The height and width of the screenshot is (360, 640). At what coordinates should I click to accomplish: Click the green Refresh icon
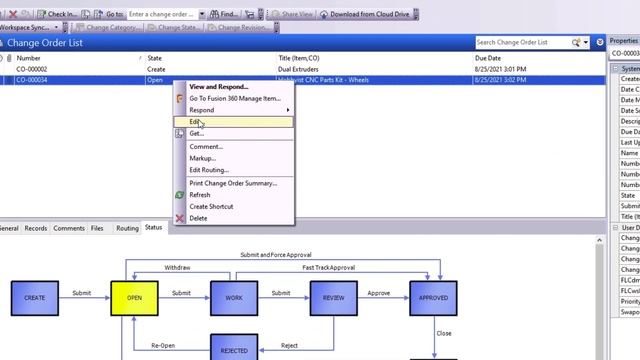click(180, 195)
